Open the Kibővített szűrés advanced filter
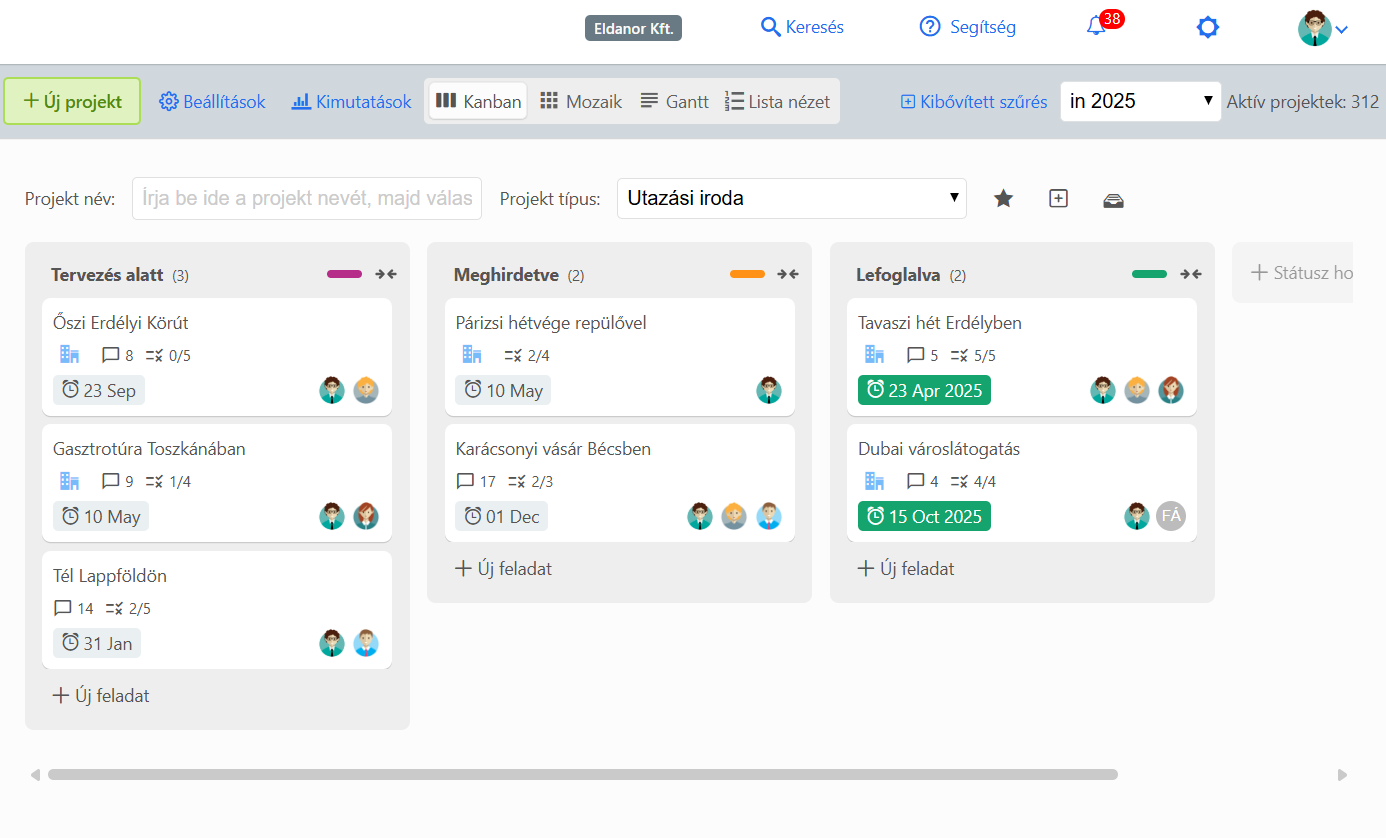This screenshot has height=838, width=1386. point(972,101)
